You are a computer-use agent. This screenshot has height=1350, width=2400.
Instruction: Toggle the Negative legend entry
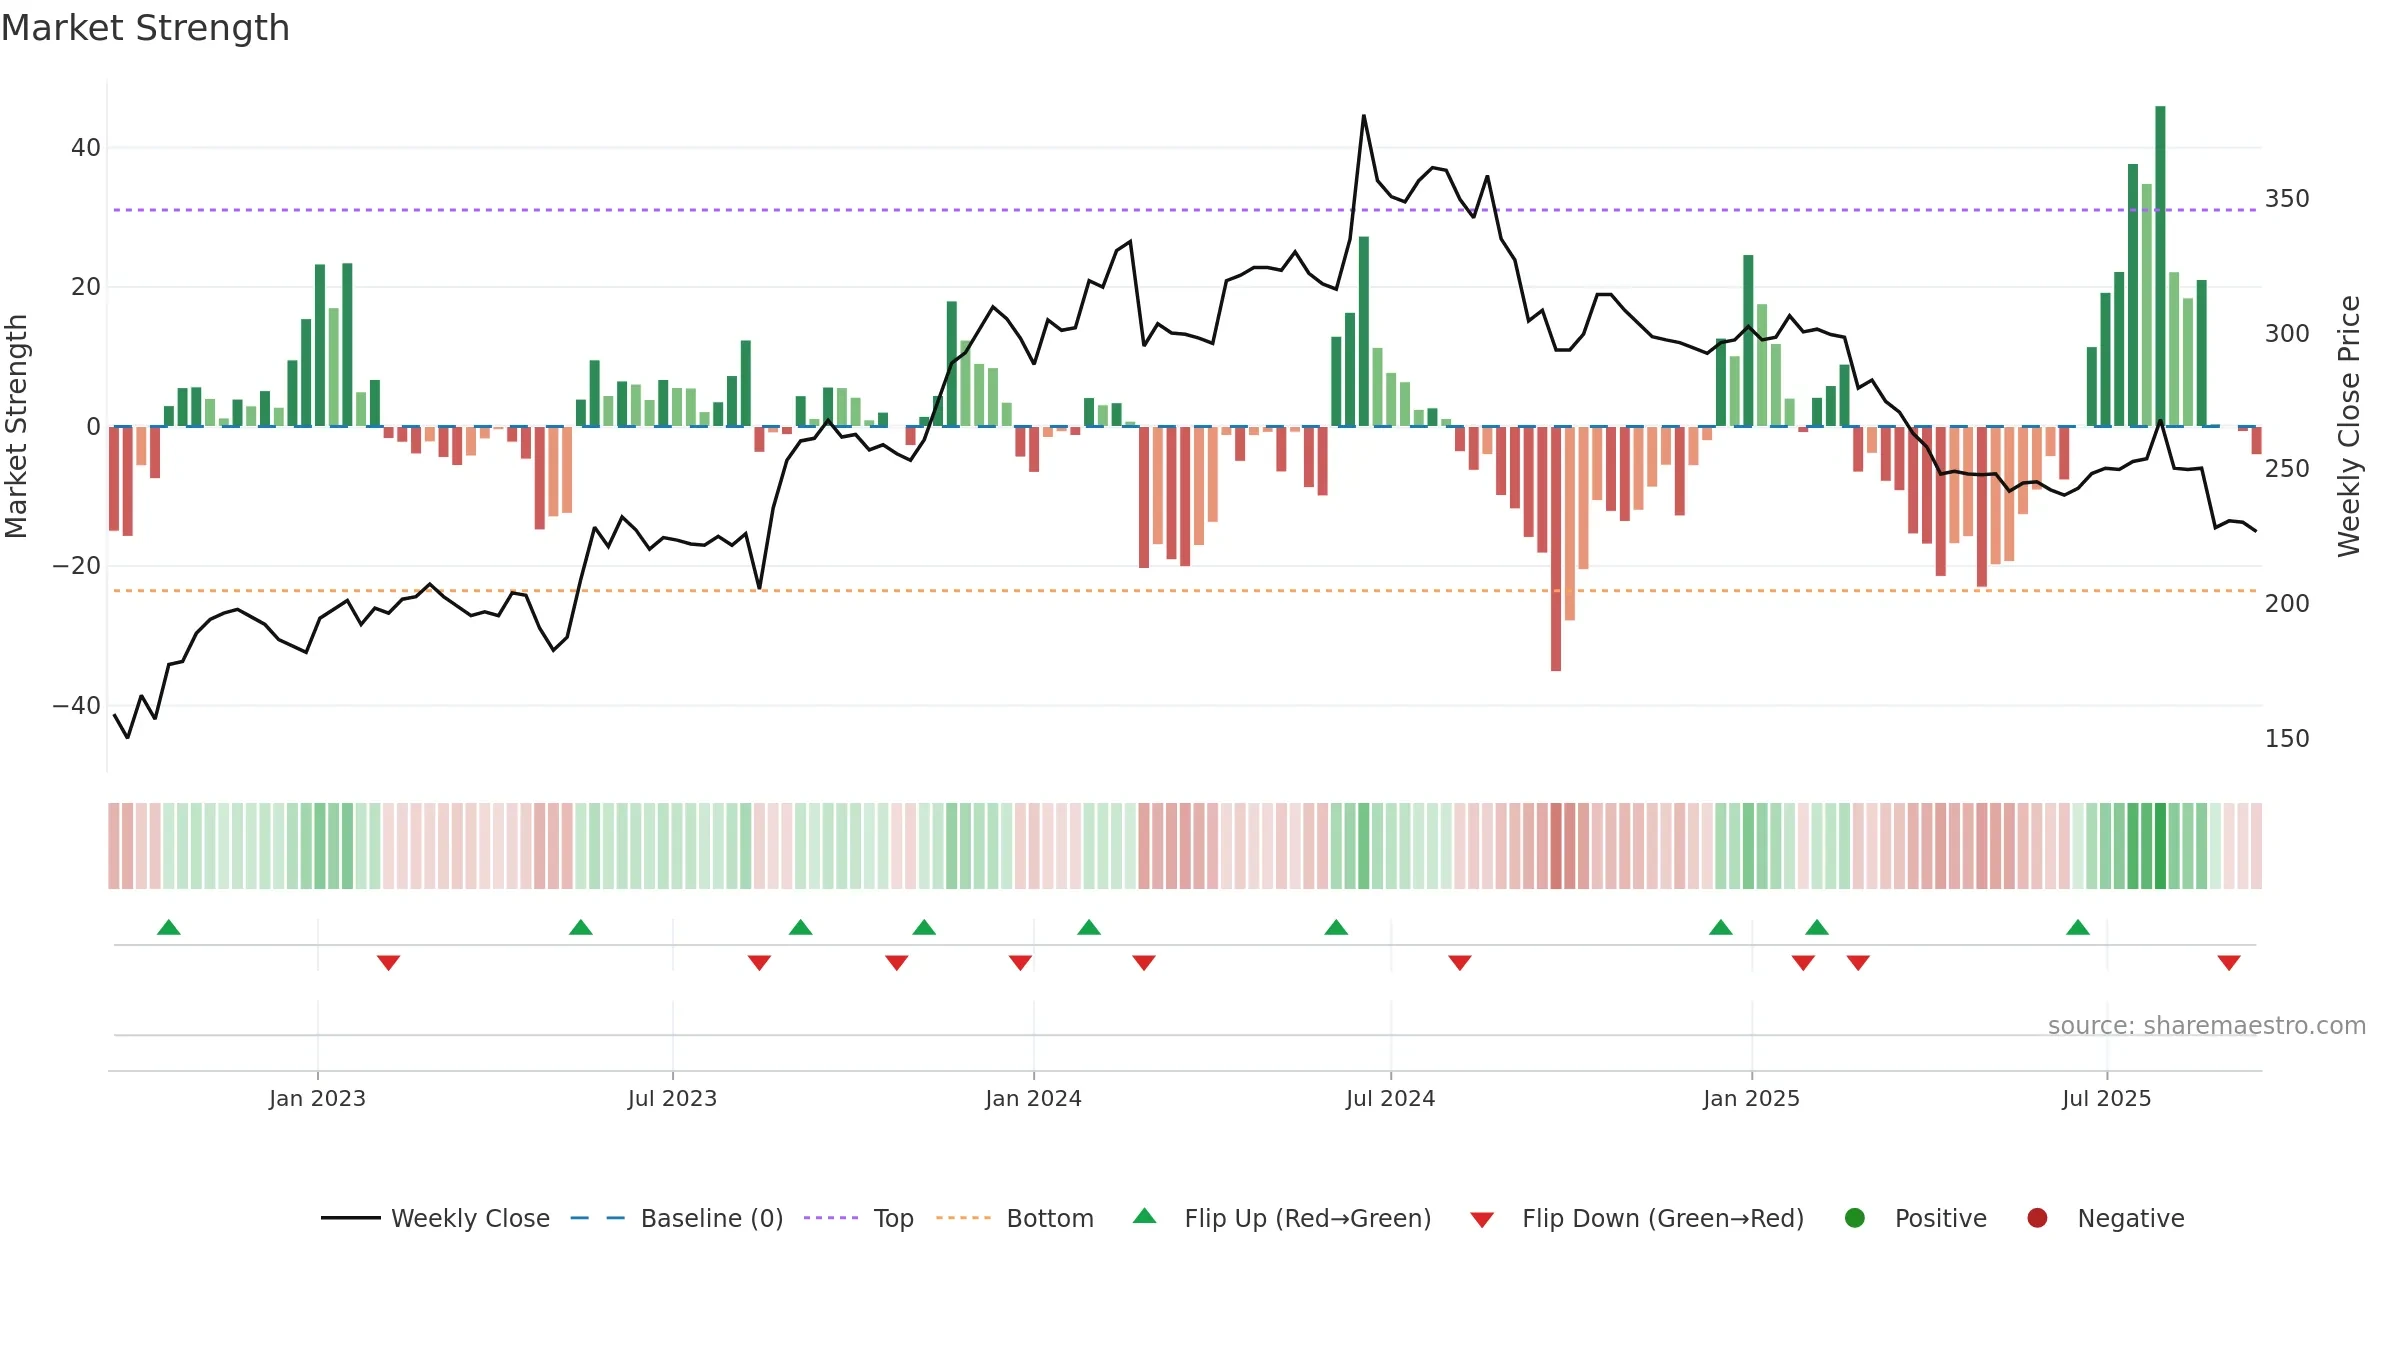tap(2105, 1218)
